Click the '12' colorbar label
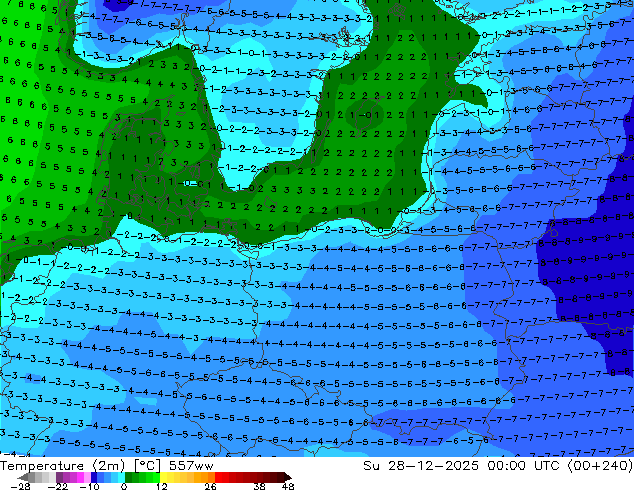Viewport: 634px width, 490px height. pyautogui.click(x=162, y=486)
